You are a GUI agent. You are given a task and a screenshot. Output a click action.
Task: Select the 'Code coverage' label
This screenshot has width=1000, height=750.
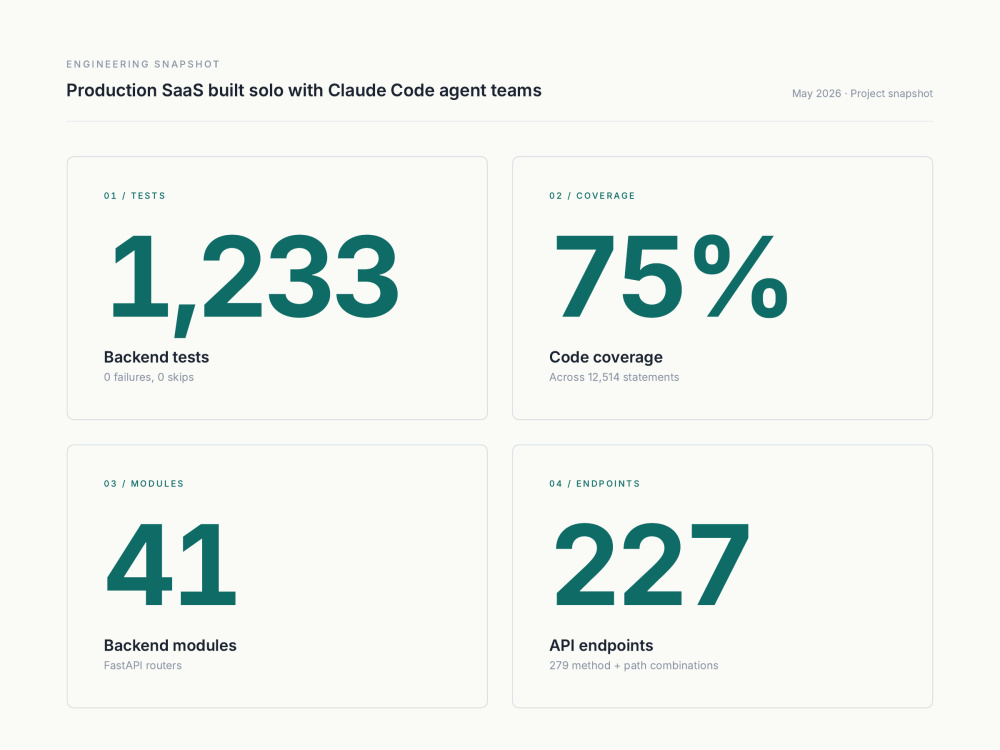[606, 357]
